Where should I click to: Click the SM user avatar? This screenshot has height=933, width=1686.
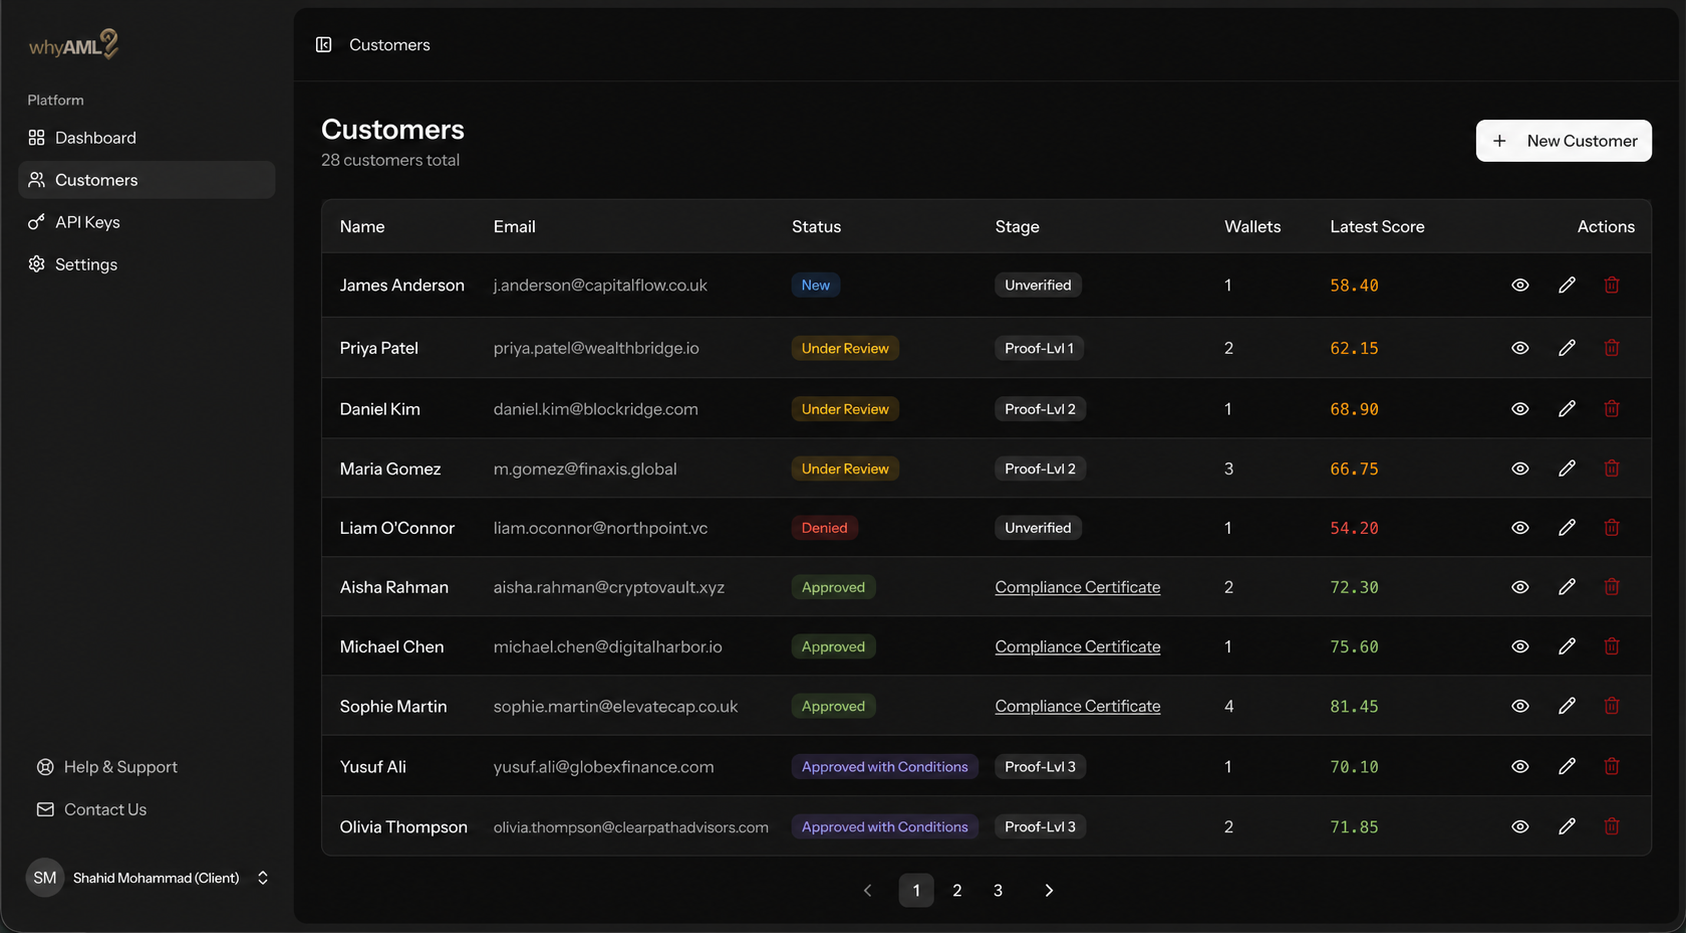click(x=45, y=878)
